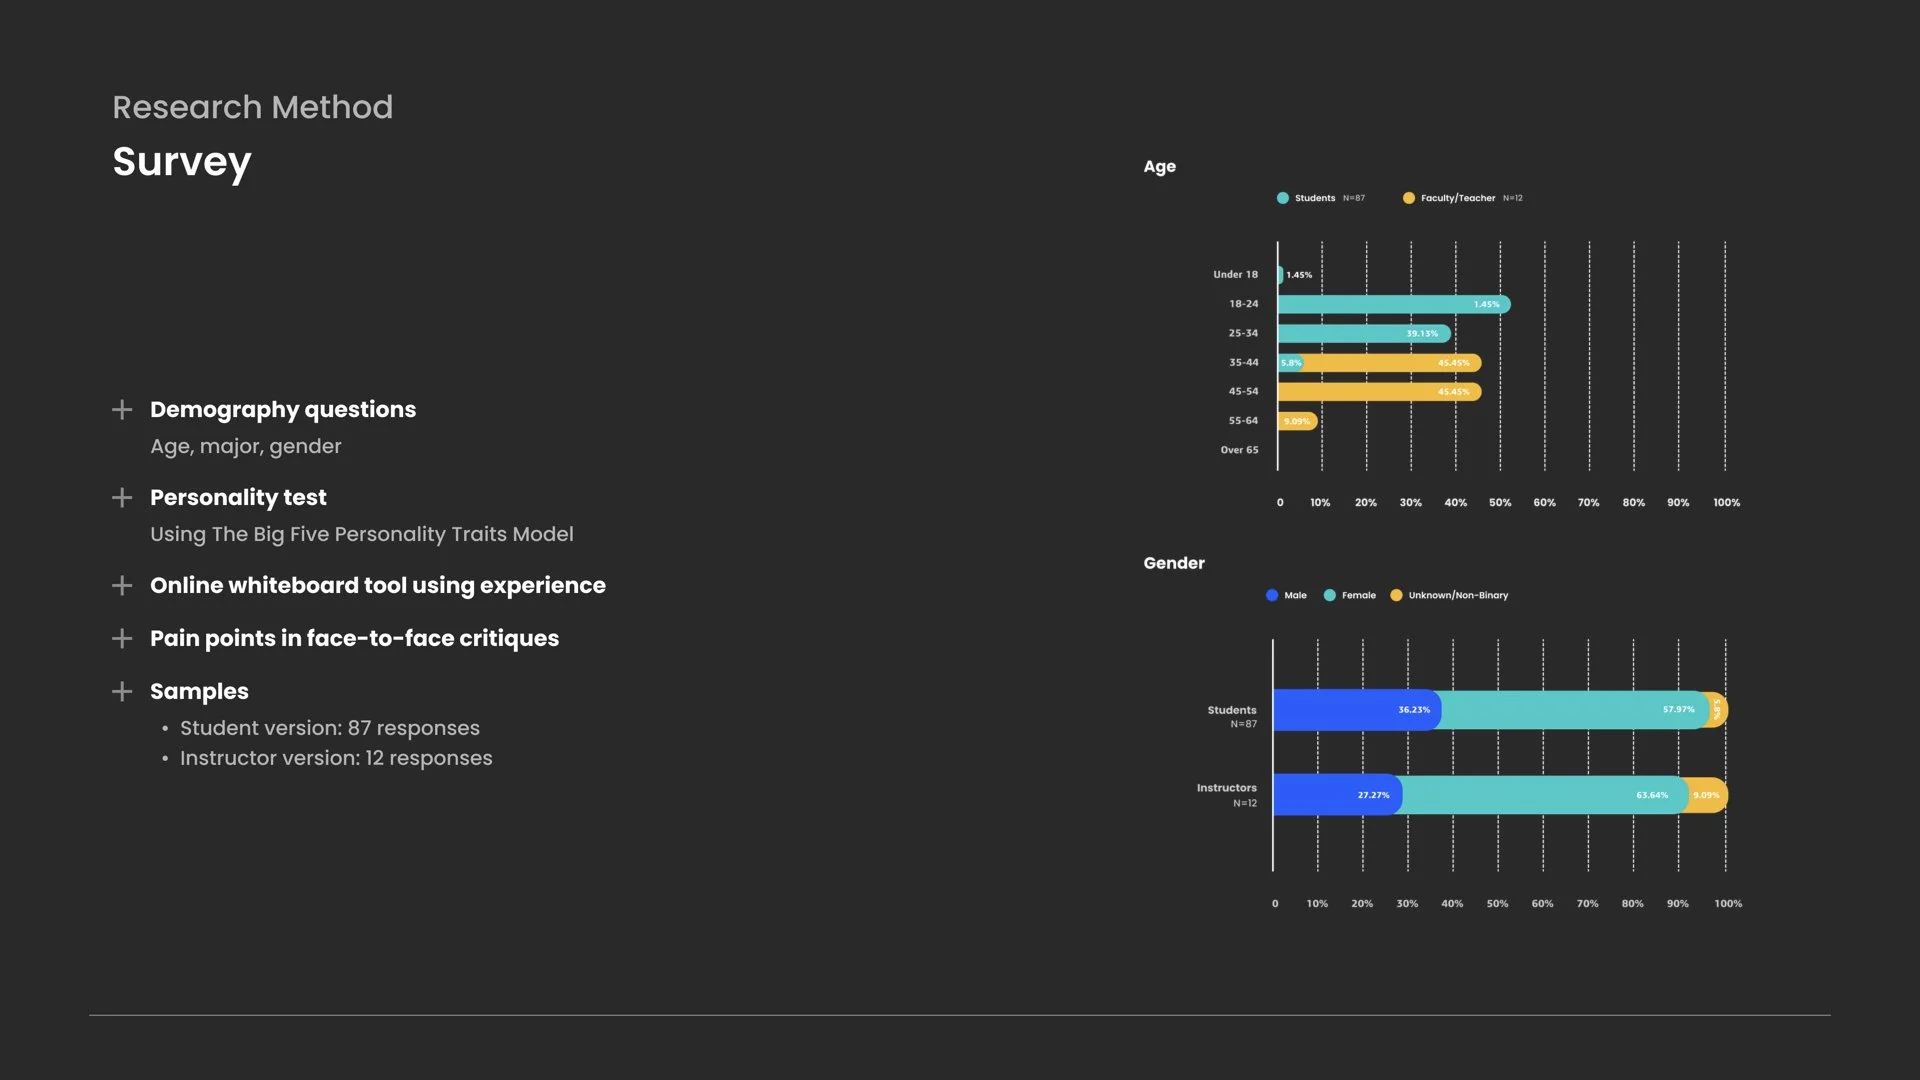Click the Survey heading
Image resolution: width=1920 pixels, height=1080 pixels.
click(181, 162)
